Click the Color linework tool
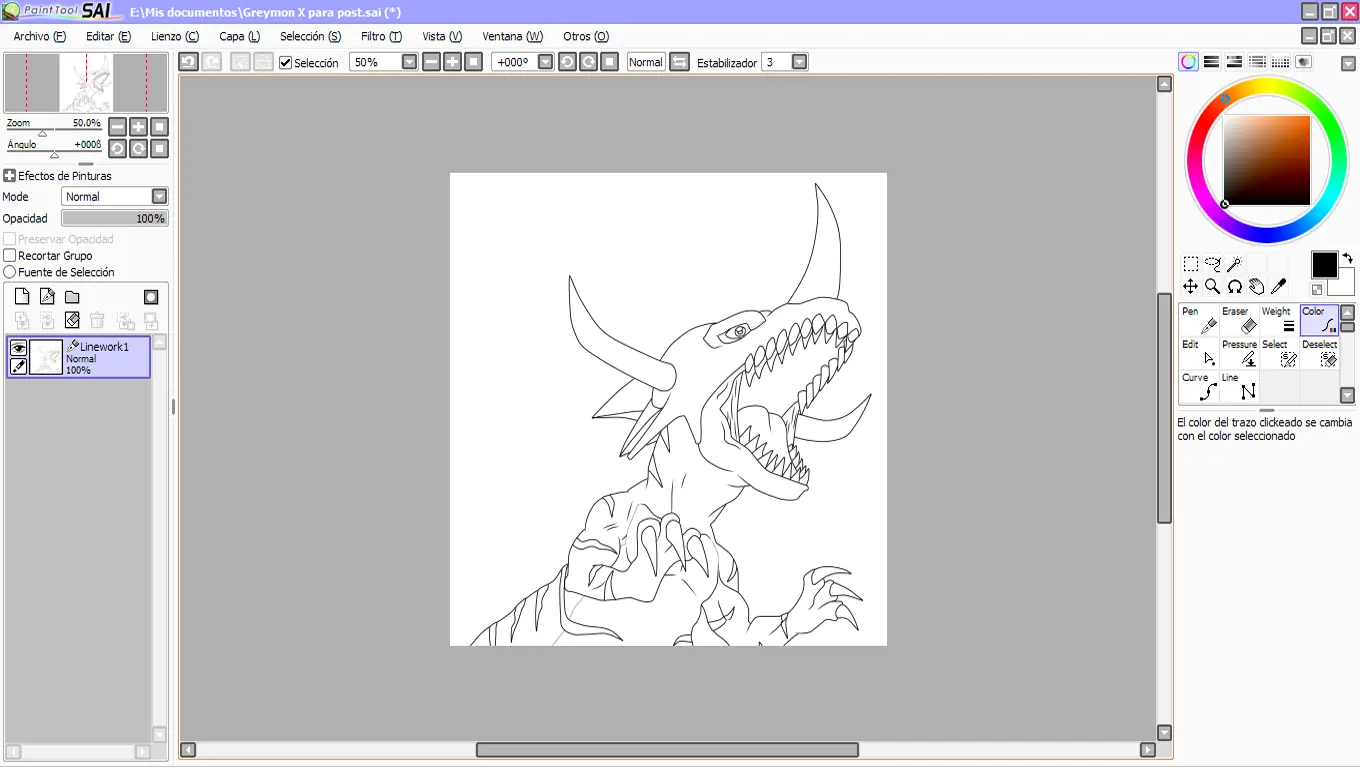 point(1319,320)
